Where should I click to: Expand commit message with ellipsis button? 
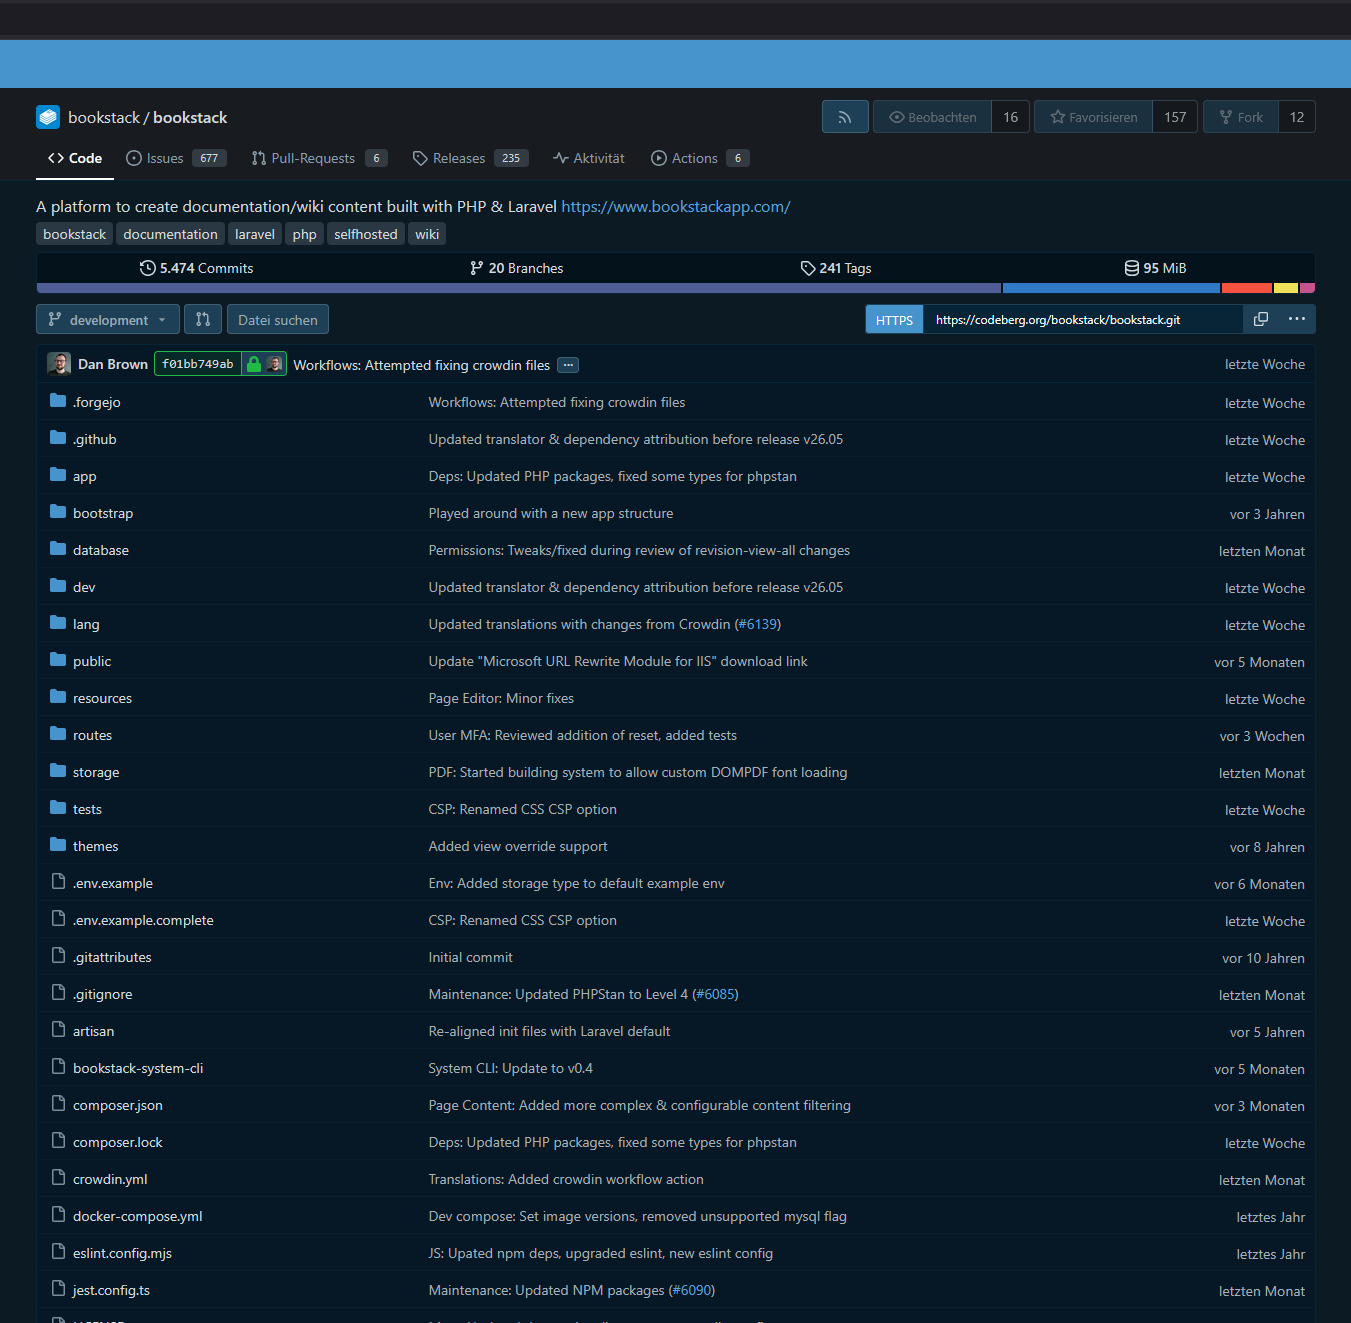568,365
